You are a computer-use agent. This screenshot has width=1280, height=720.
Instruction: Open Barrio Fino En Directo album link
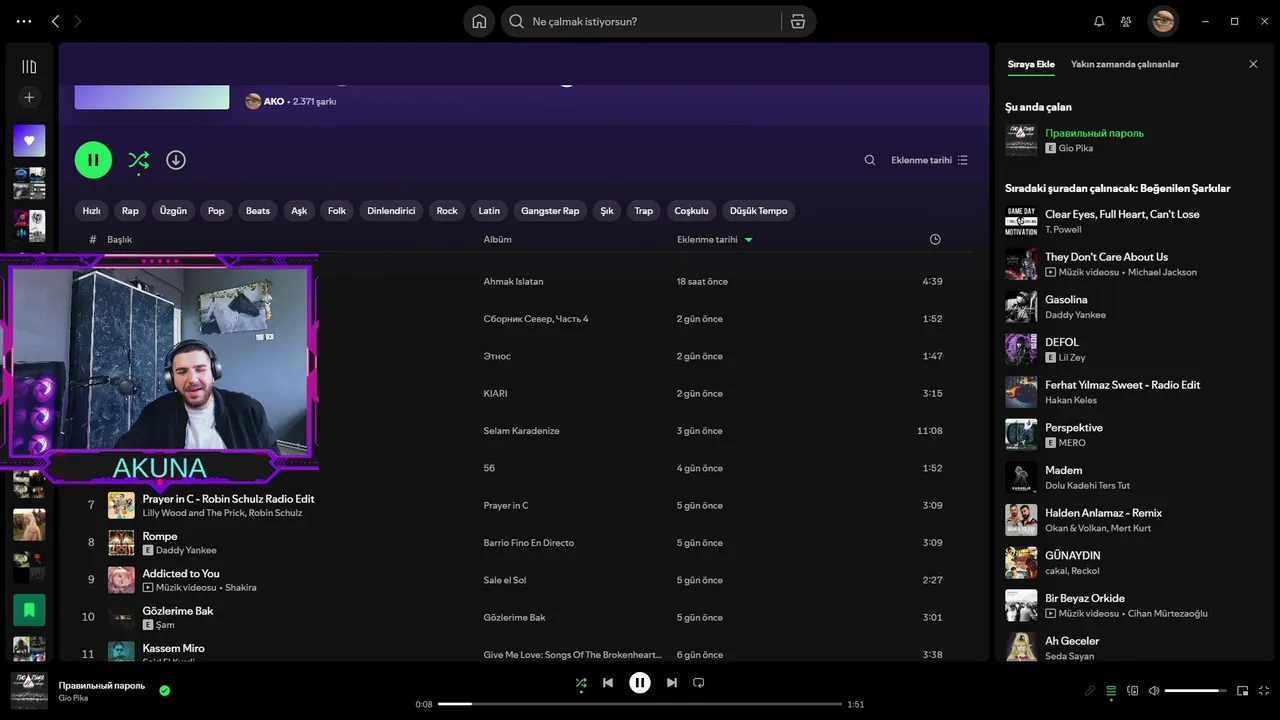pyautogui.click(x=528, y=543)
